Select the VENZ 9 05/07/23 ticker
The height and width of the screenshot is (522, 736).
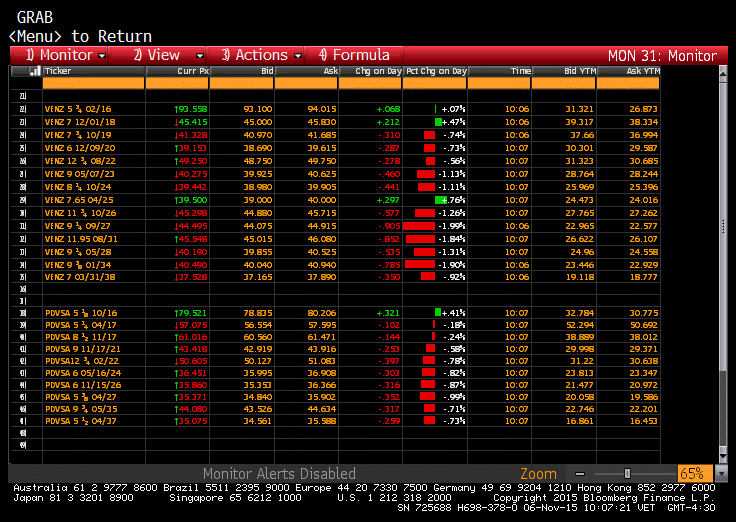coord(79,174)
